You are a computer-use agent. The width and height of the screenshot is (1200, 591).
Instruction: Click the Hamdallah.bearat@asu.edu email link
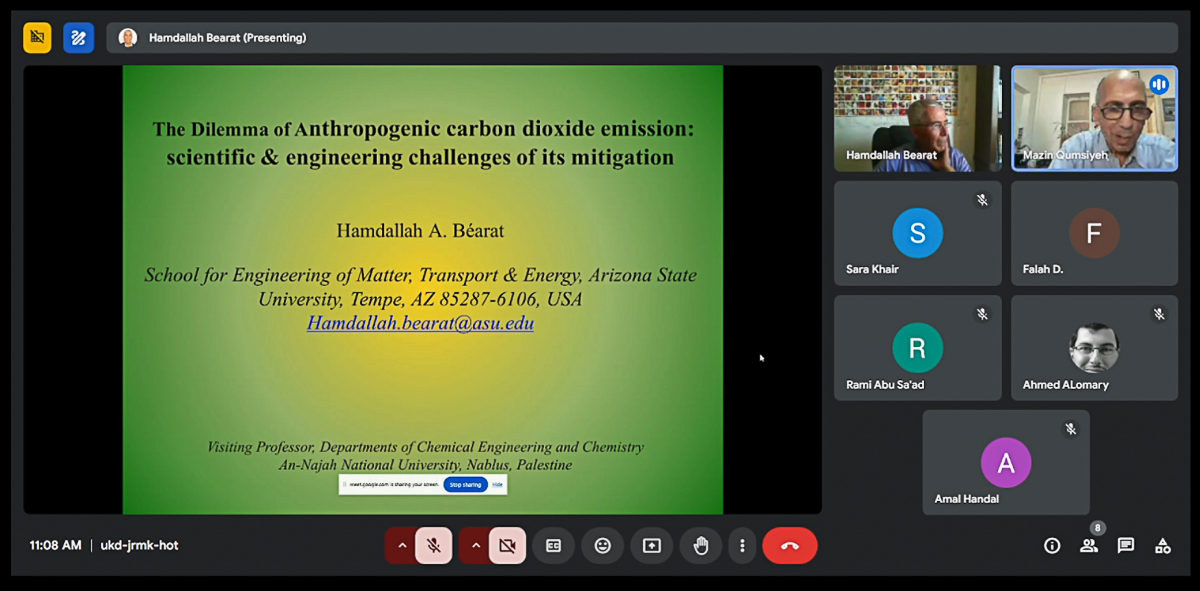420,324
